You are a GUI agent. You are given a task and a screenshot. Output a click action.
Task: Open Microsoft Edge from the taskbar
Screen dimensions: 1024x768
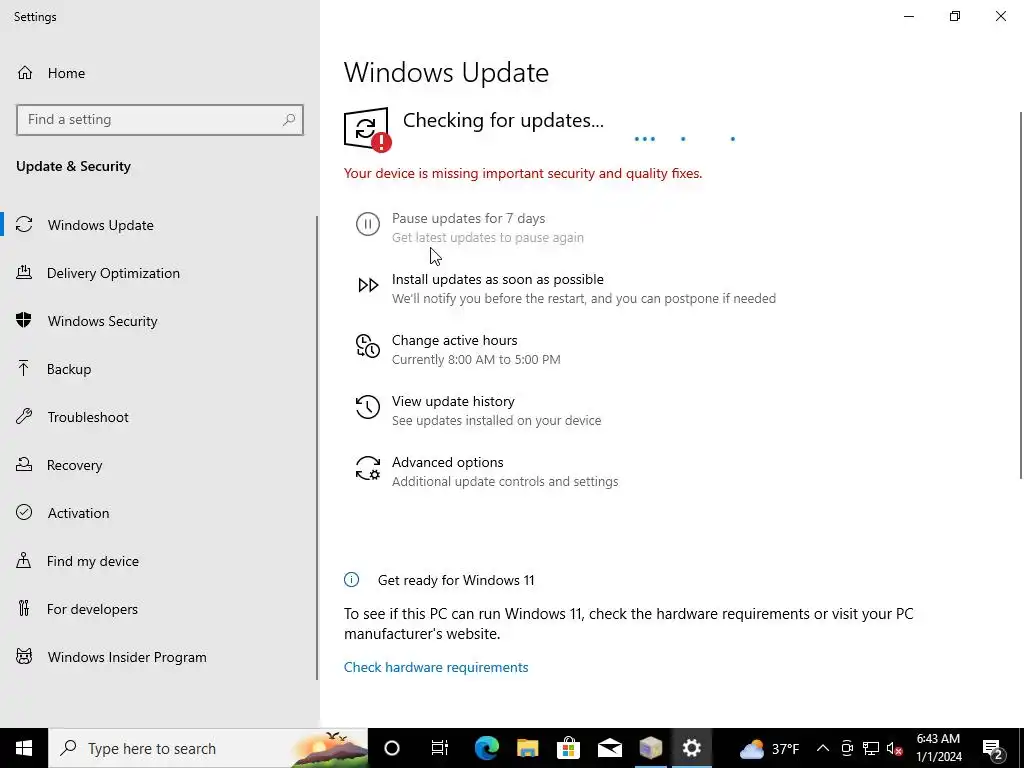(487, 748)
